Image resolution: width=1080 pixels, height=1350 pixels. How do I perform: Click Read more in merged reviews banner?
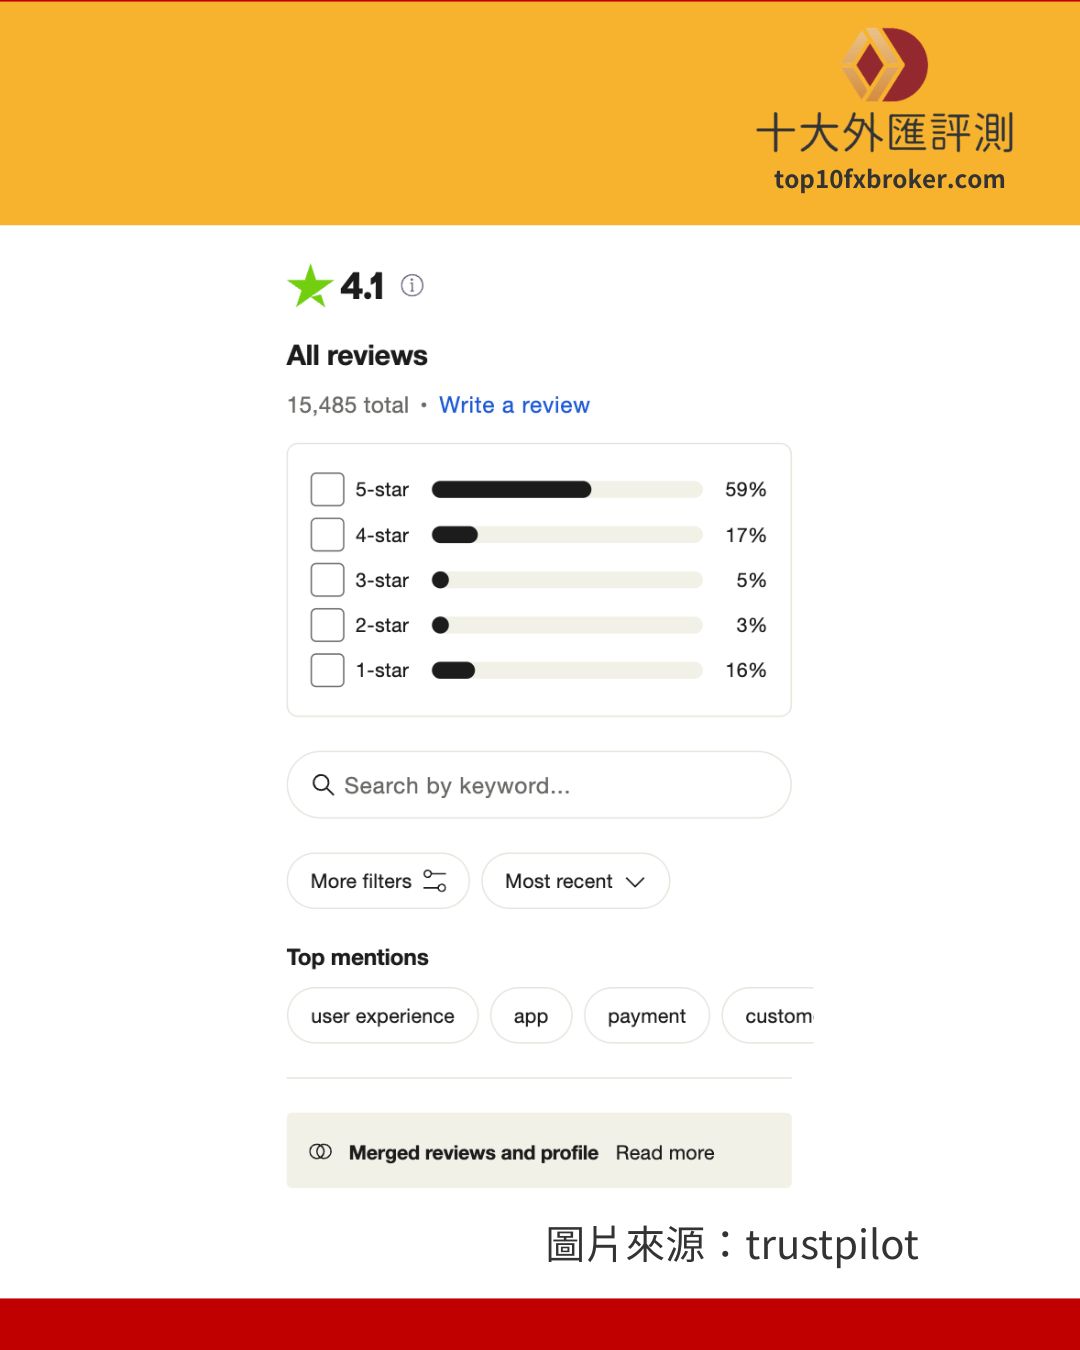click(665, 1153)
